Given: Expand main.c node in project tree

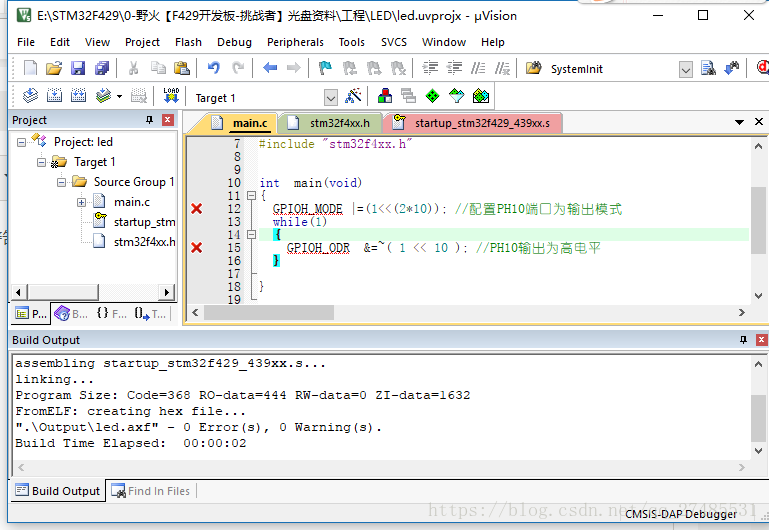Looking at the screenshot, I should point(81,202).
